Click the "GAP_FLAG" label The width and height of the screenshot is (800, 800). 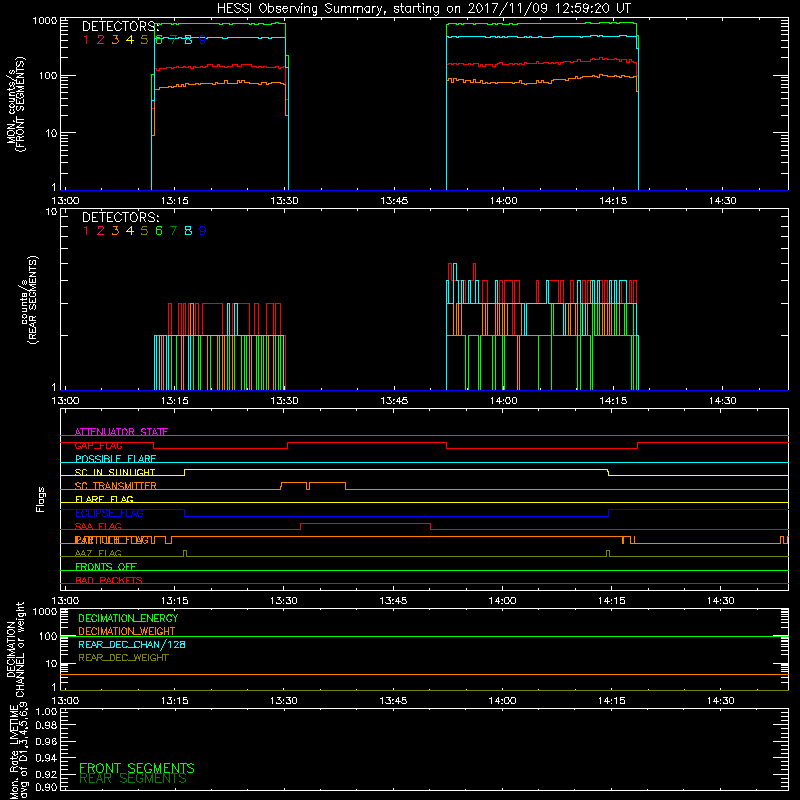[x=98, y=445]
